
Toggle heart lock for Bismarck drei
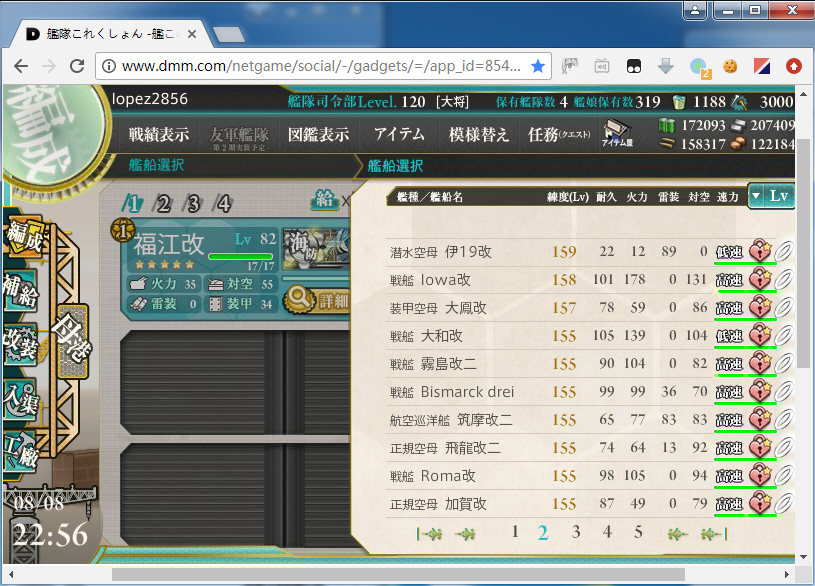point(760,392)
